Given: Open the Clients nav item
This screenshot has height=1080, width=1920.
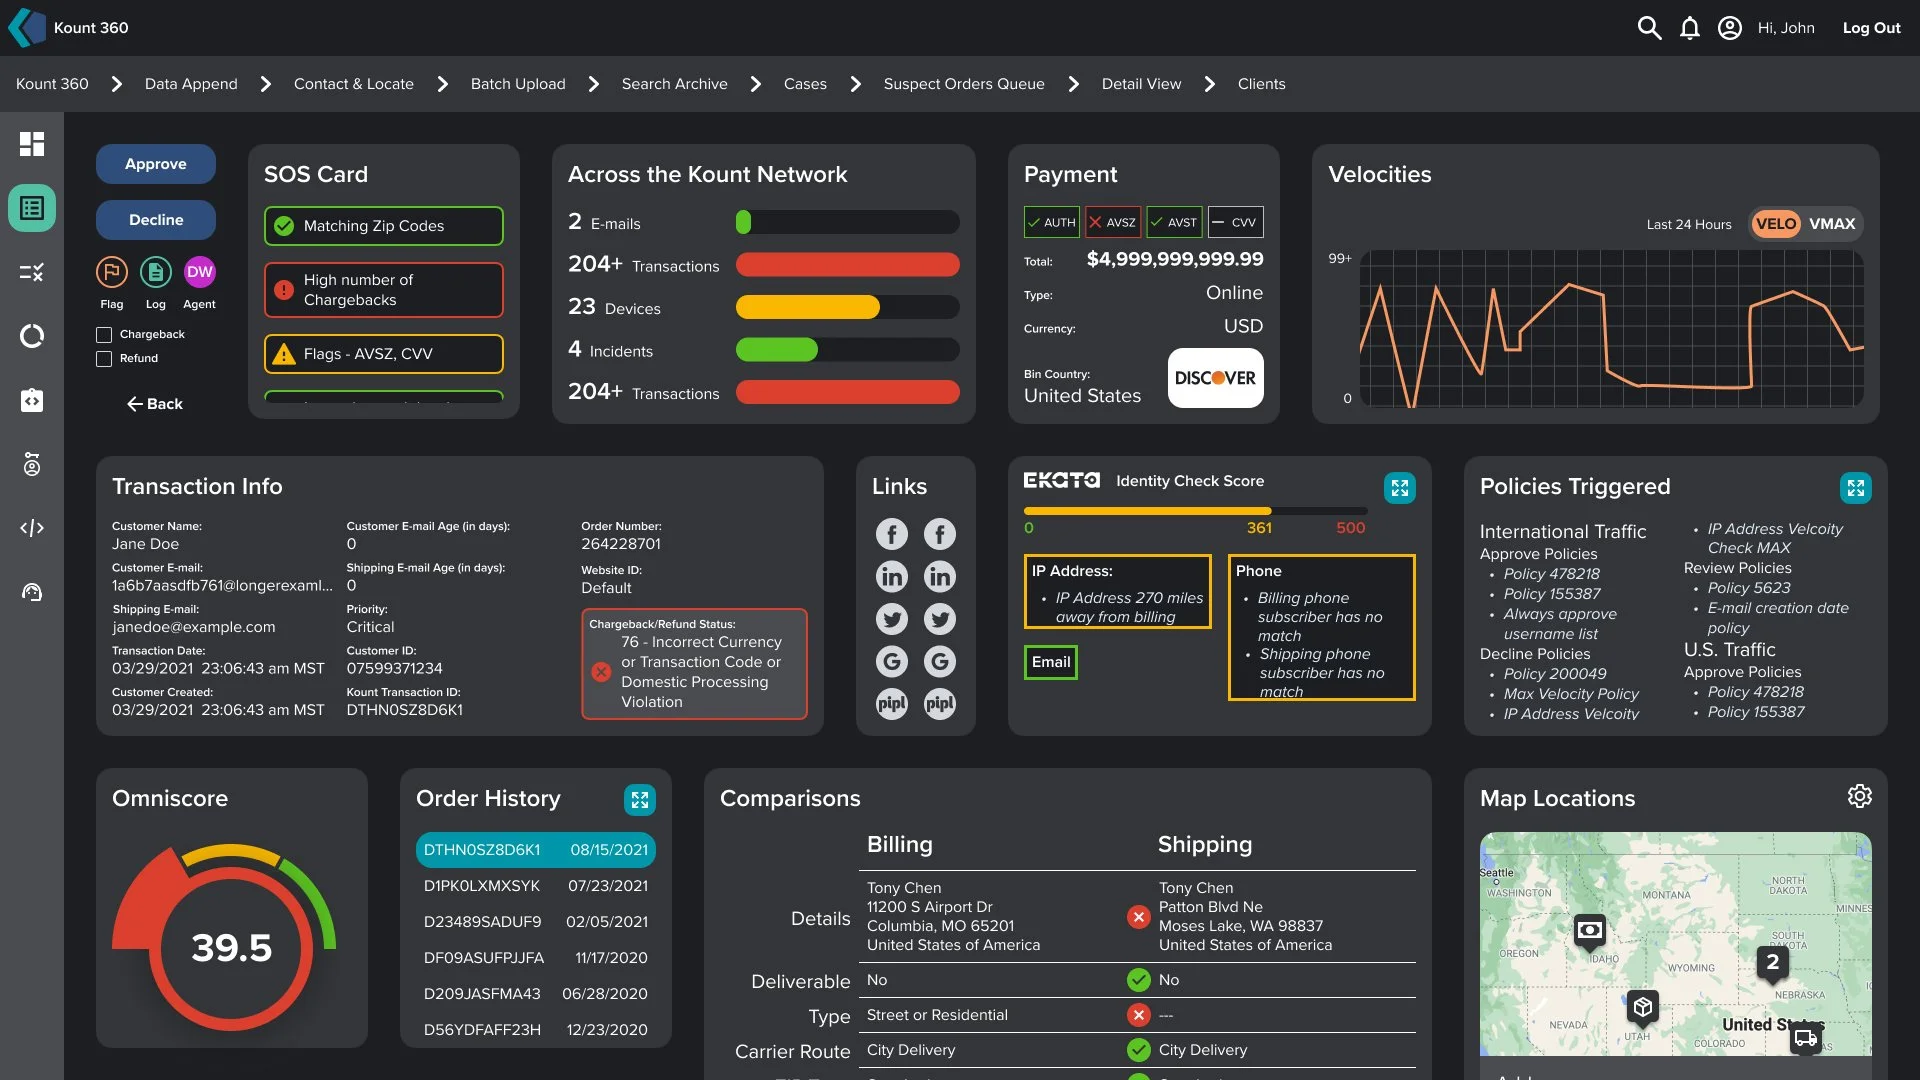Looking at the screenshot, I should [1262, 84].
